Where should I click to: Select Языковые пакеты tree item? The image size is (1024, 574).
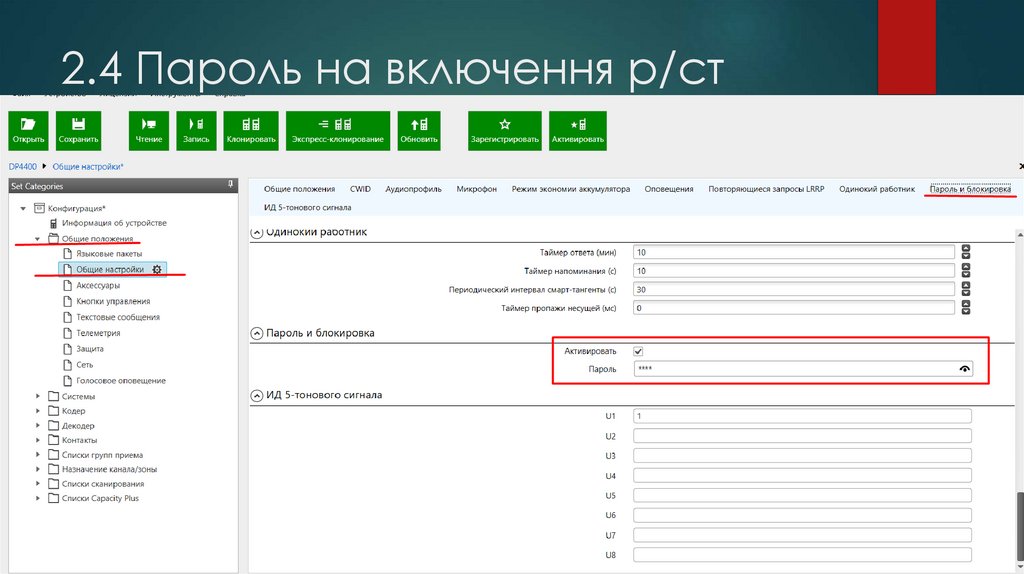coord(109,253)
